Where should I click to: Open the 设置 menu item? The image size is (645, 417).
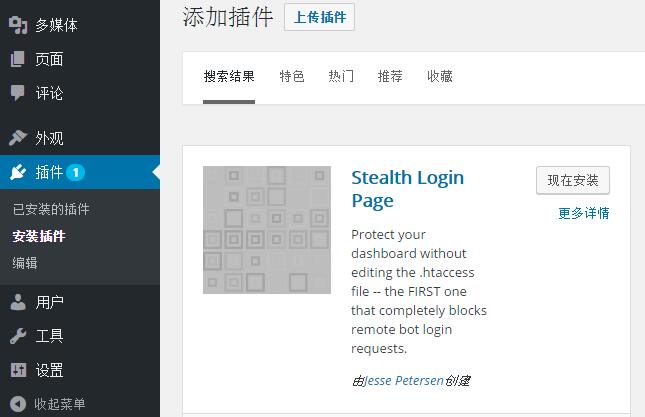coord(80,370)
